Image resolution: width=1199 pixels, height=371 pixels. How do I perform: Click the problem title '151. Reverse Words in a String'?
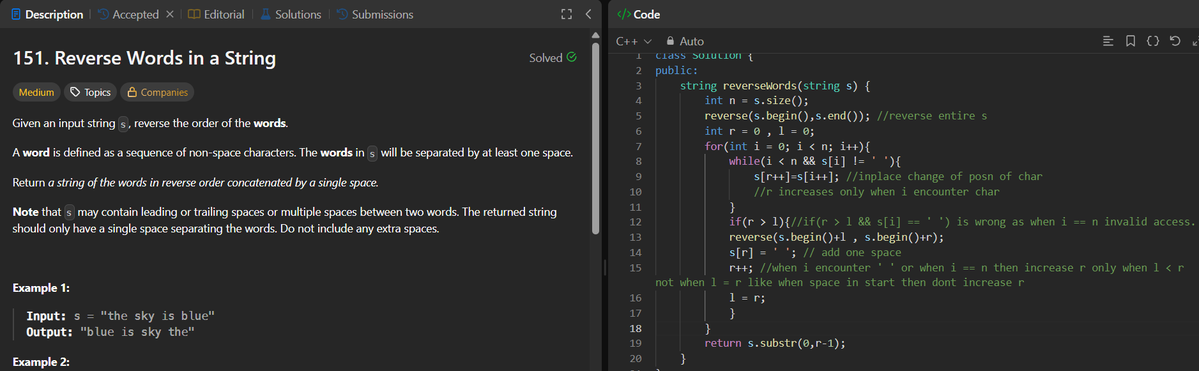pyautogui.click(x=145, y=58)
